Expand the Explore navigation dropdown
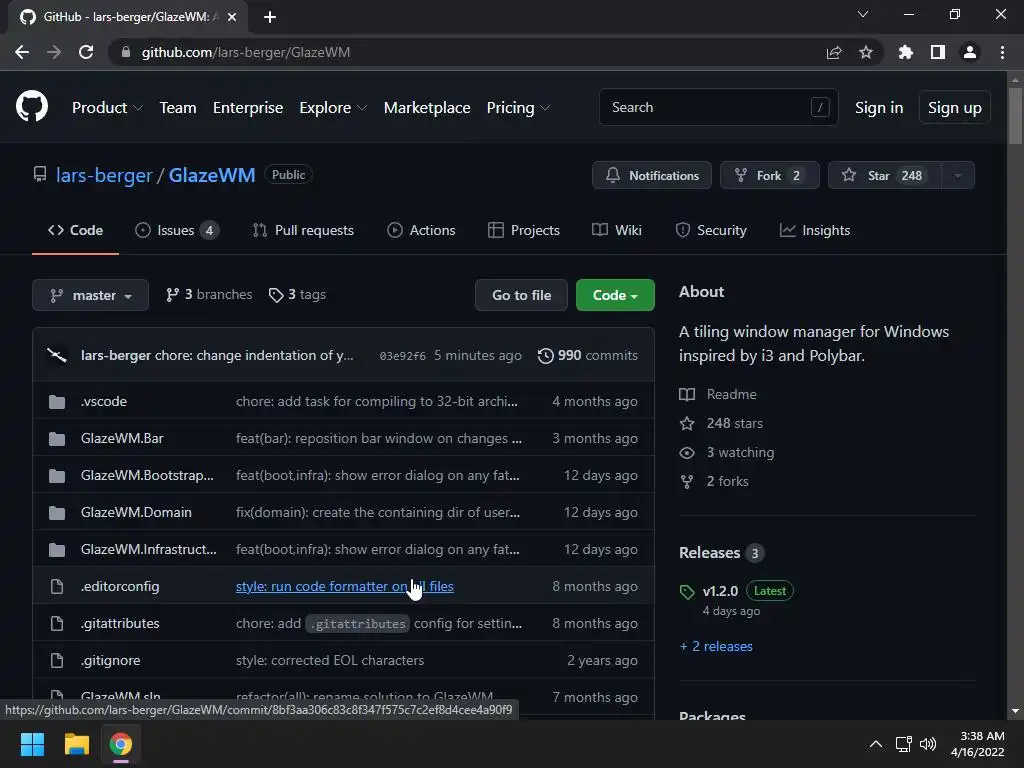This screenshot has width=1024, height=768. click(333, 108)
